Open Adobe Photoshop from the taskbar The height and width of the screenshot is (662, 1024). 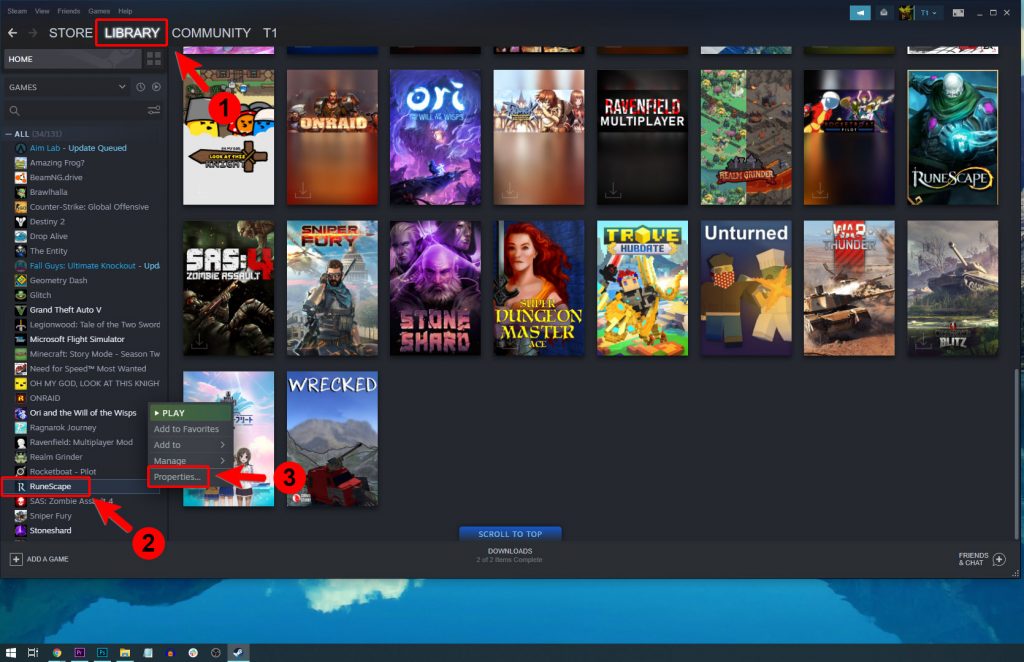103,652
